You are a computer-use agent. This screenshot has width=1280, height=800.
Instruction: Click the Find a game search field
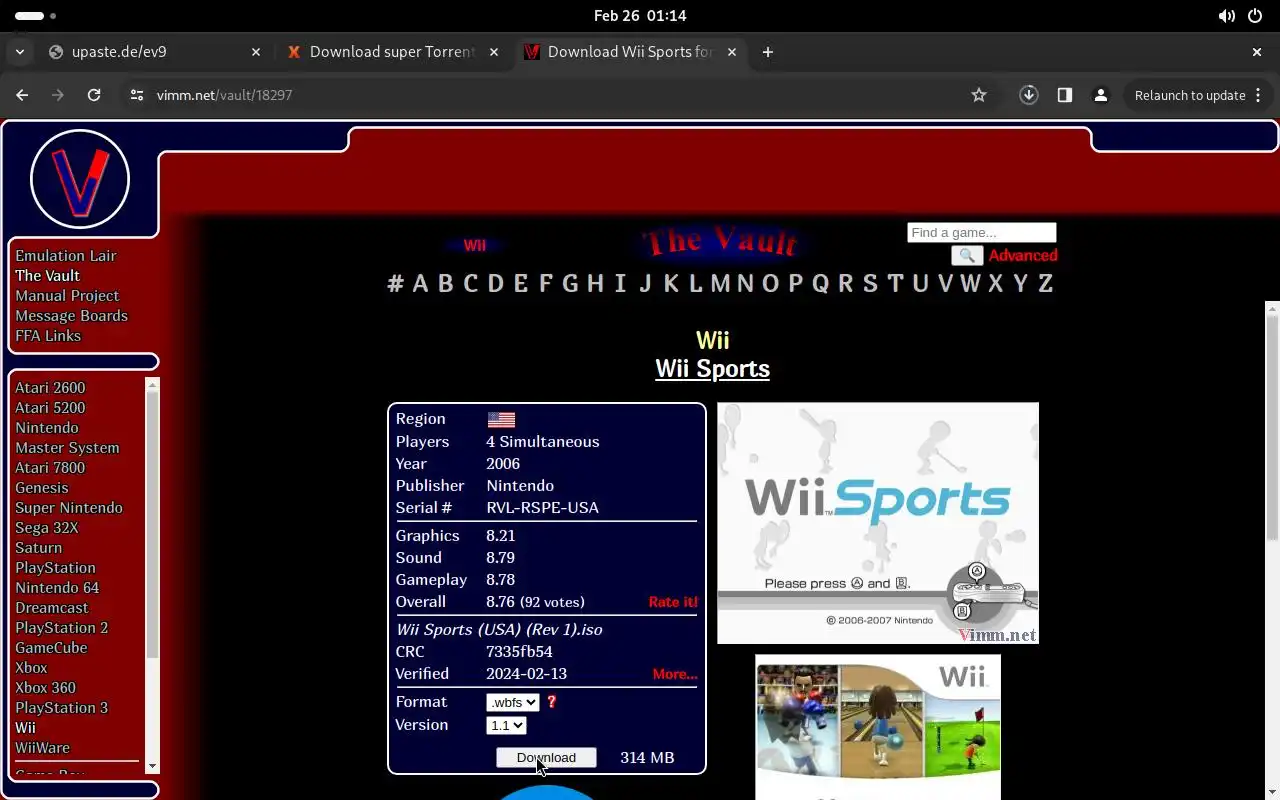click(x=981, y=233)
